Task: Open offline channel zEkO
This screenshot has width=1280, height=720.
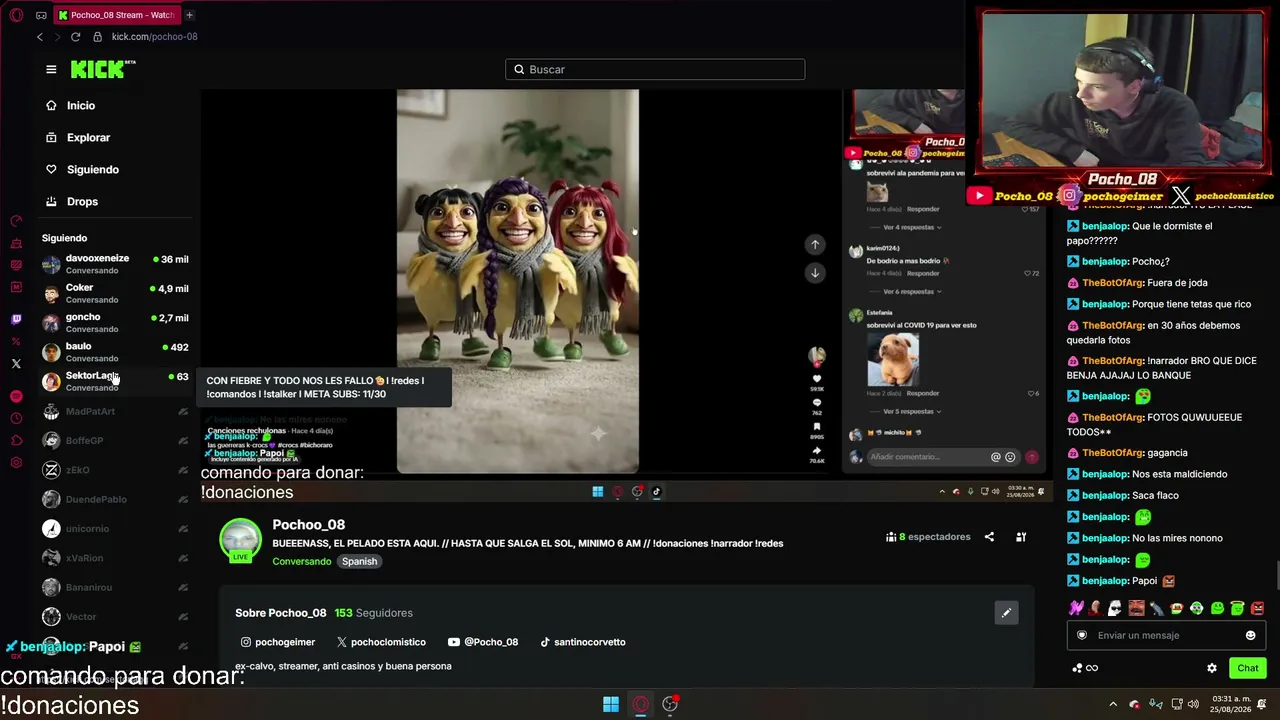Action: [115, 470]
